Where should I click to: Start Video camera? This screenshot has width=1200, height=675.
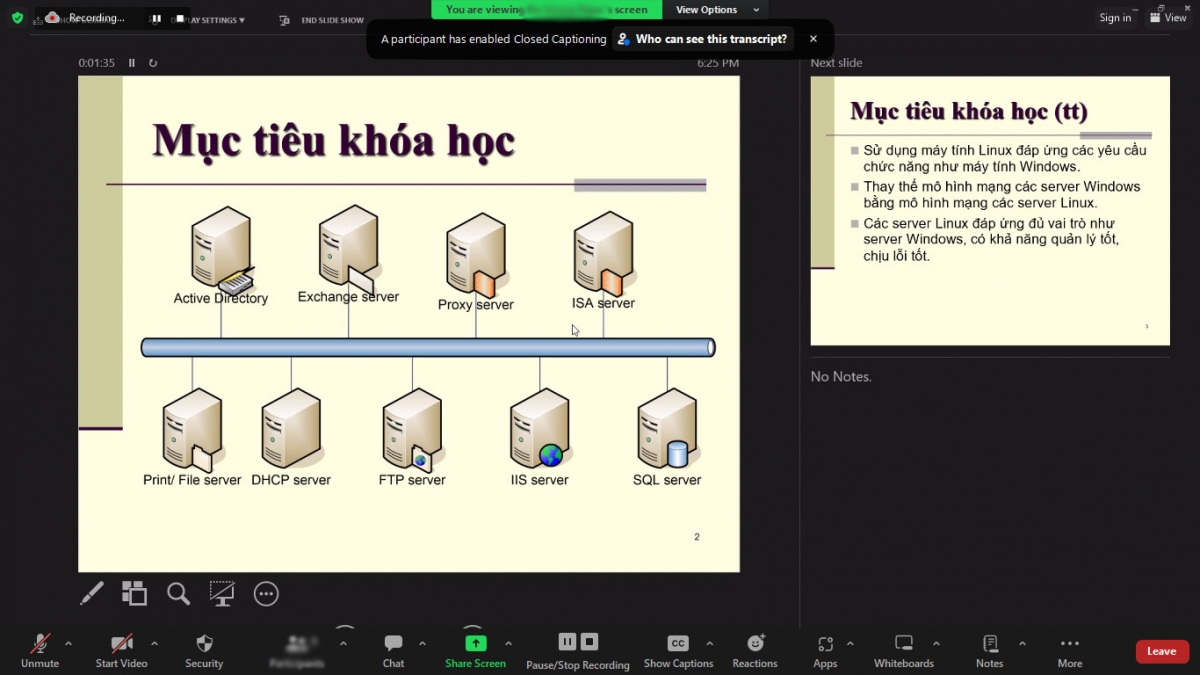click(121, 650)
